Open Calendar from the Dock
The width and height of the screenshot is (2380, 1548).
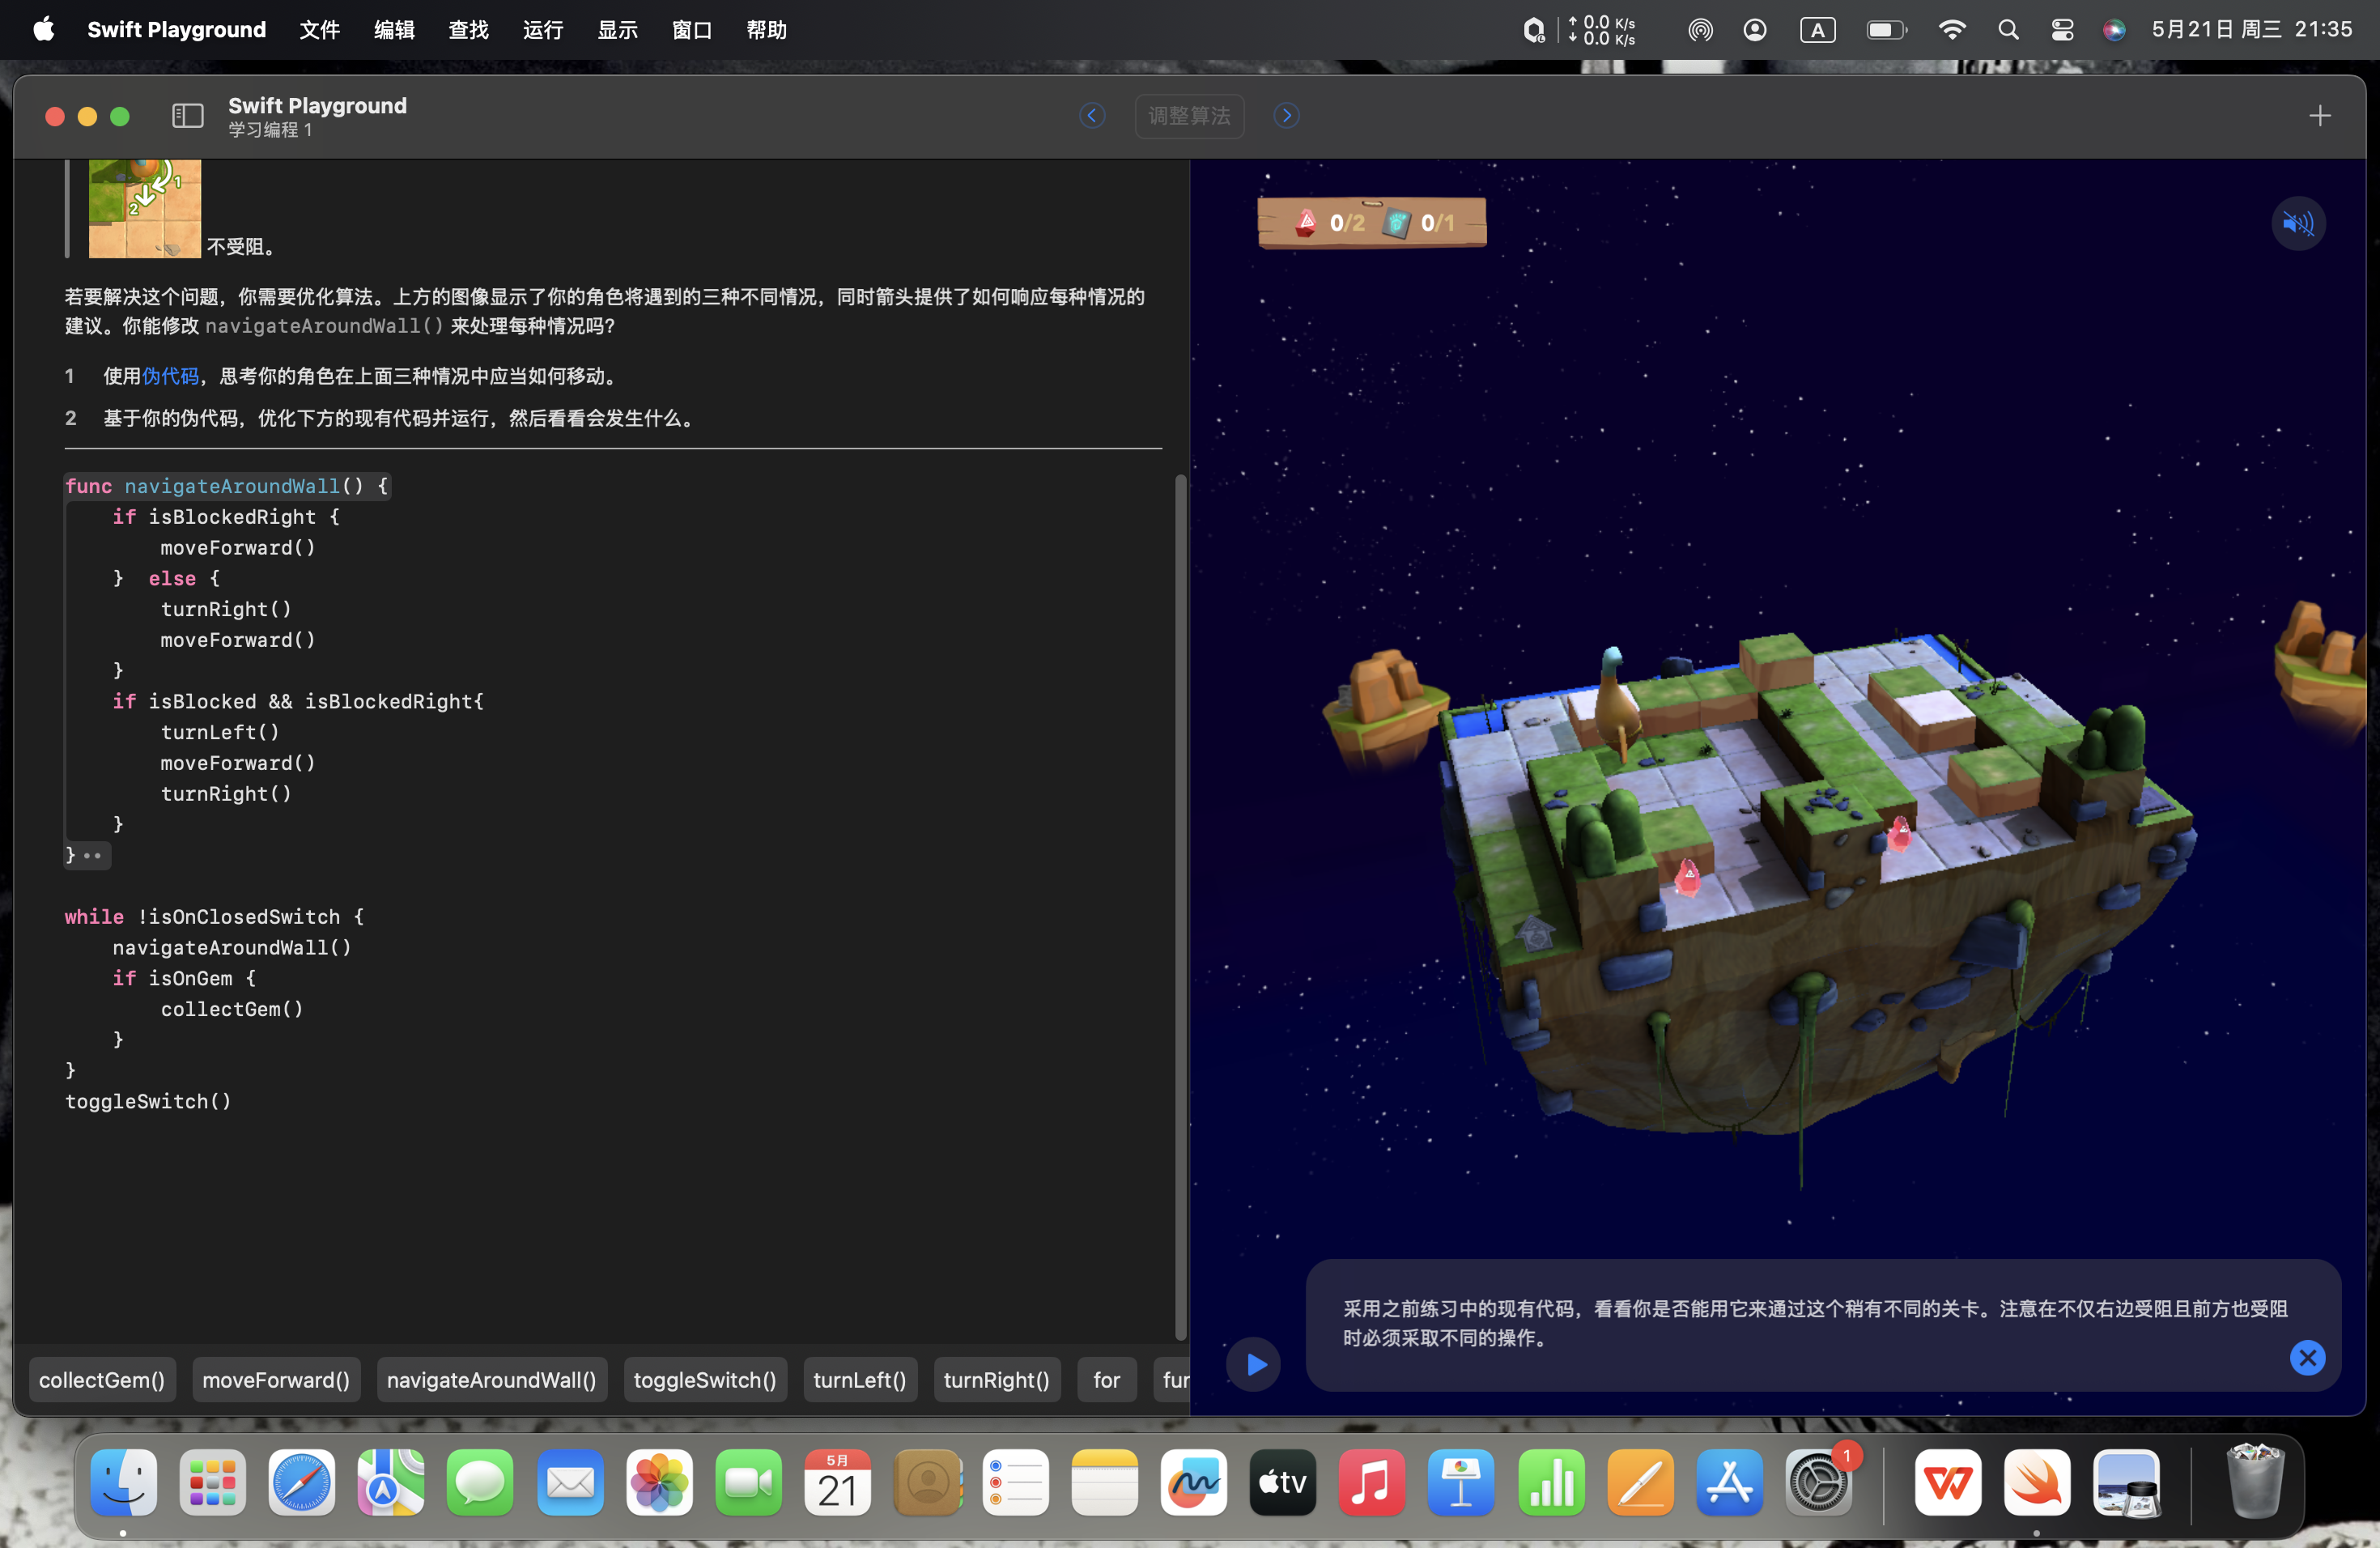coord(837,1482)
